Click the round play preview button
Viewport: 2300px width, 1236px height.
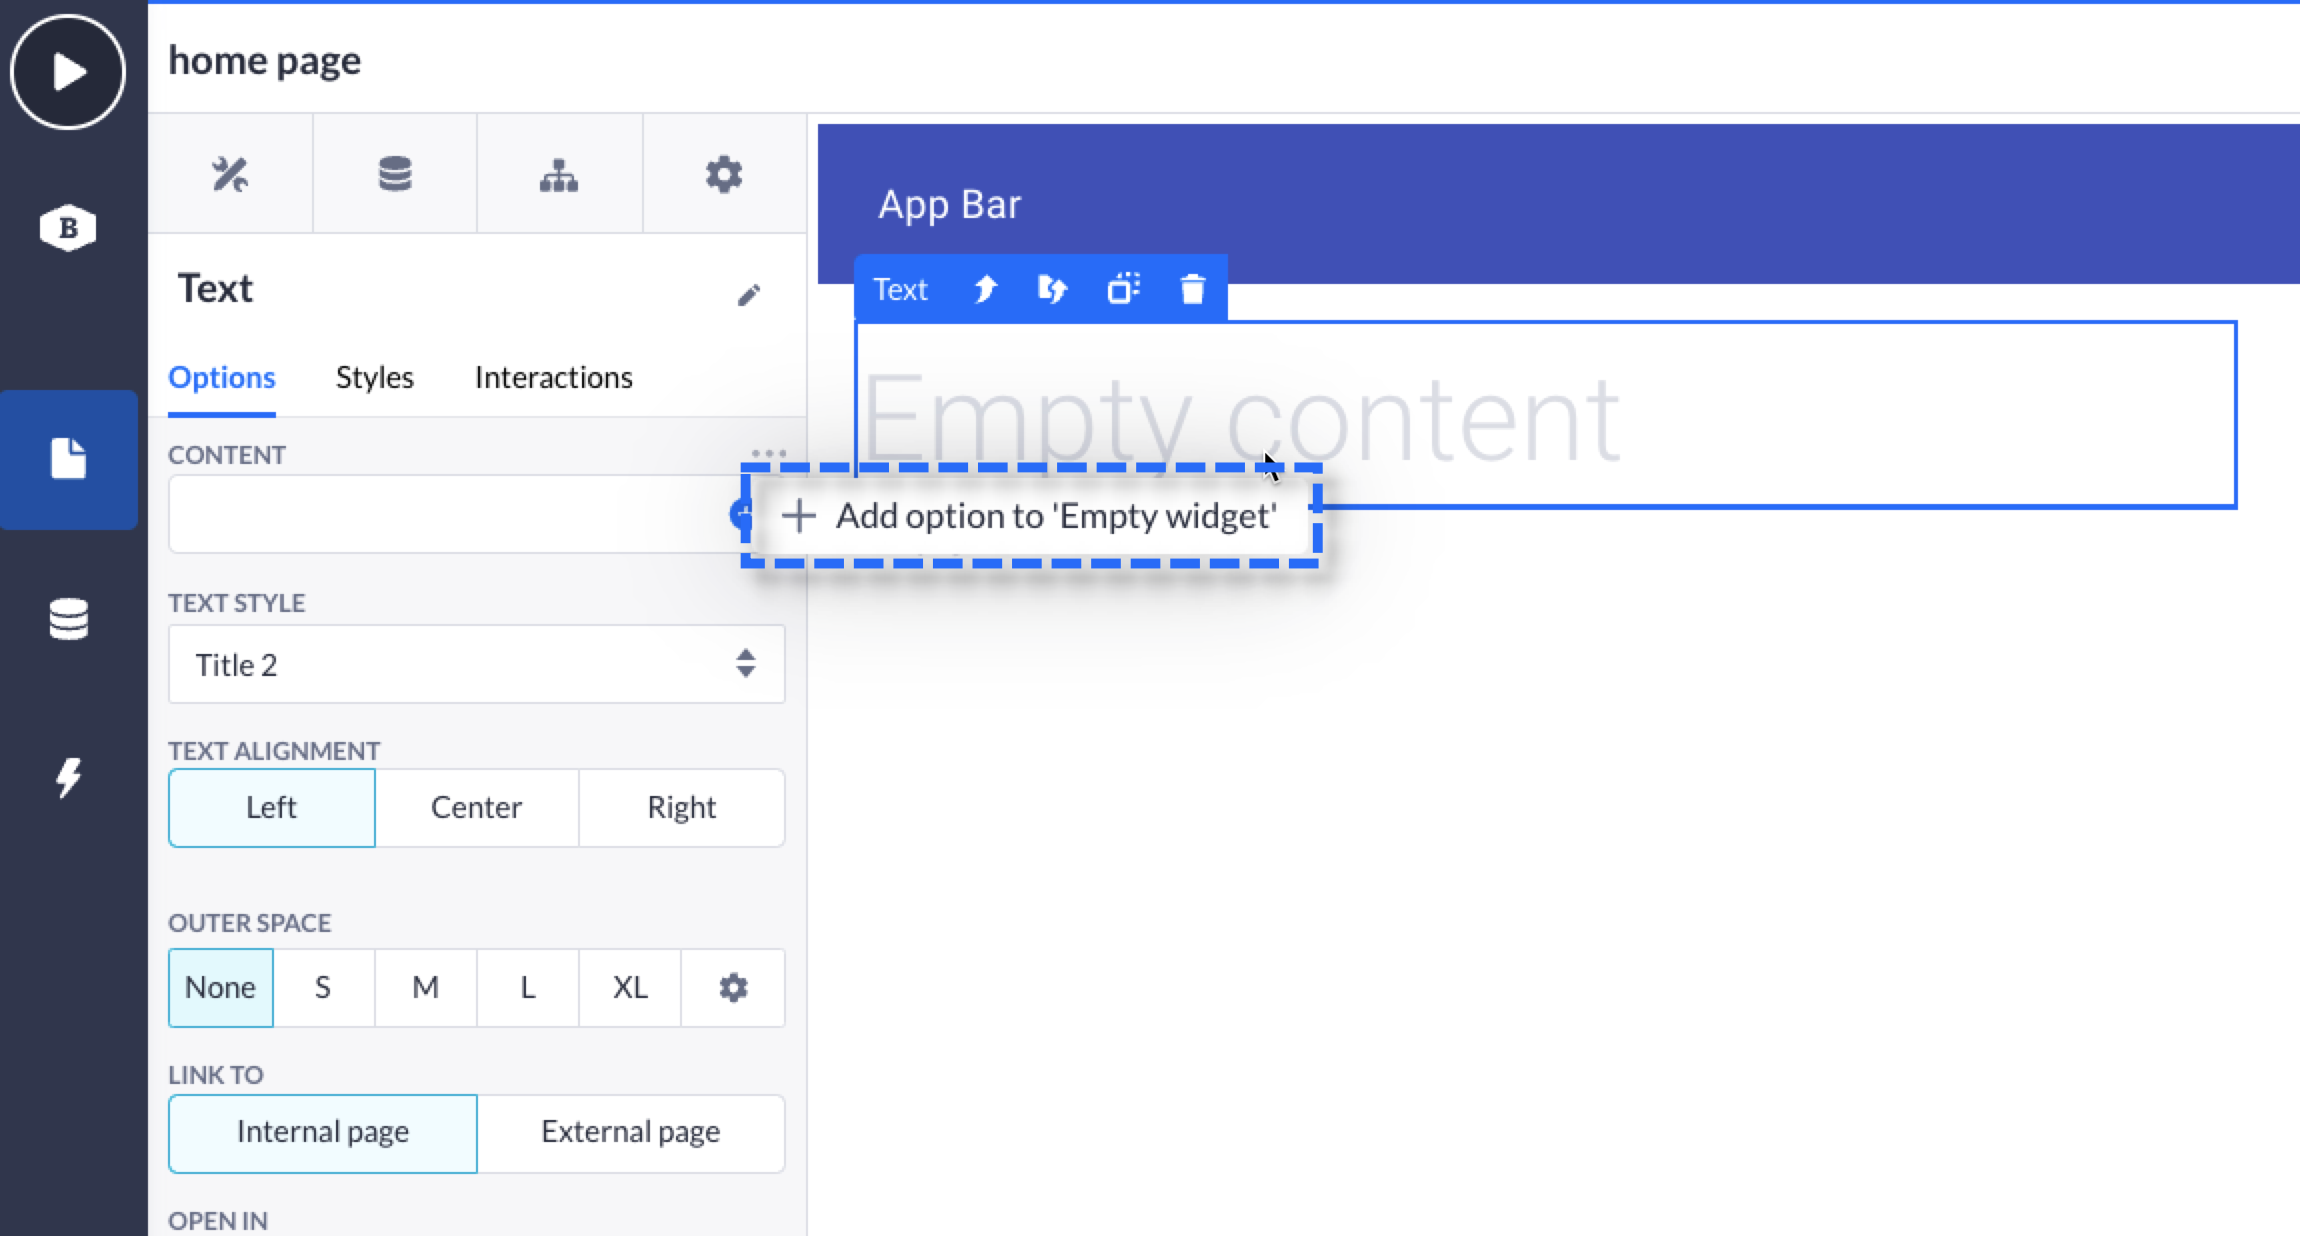[x=68, y=72]
